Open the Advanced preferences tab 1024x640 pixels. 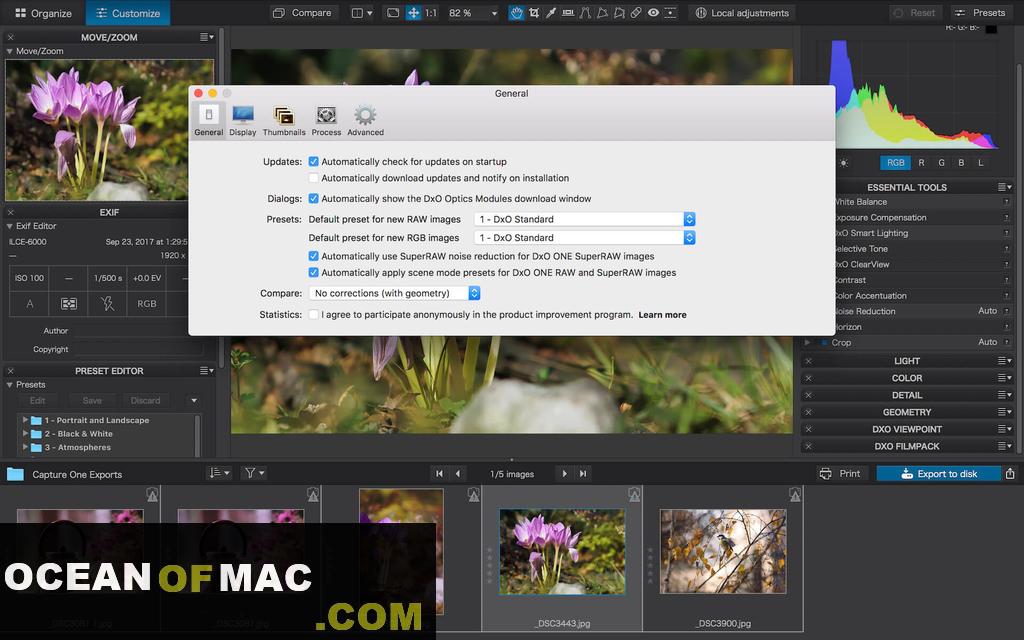tap(366, 121)
